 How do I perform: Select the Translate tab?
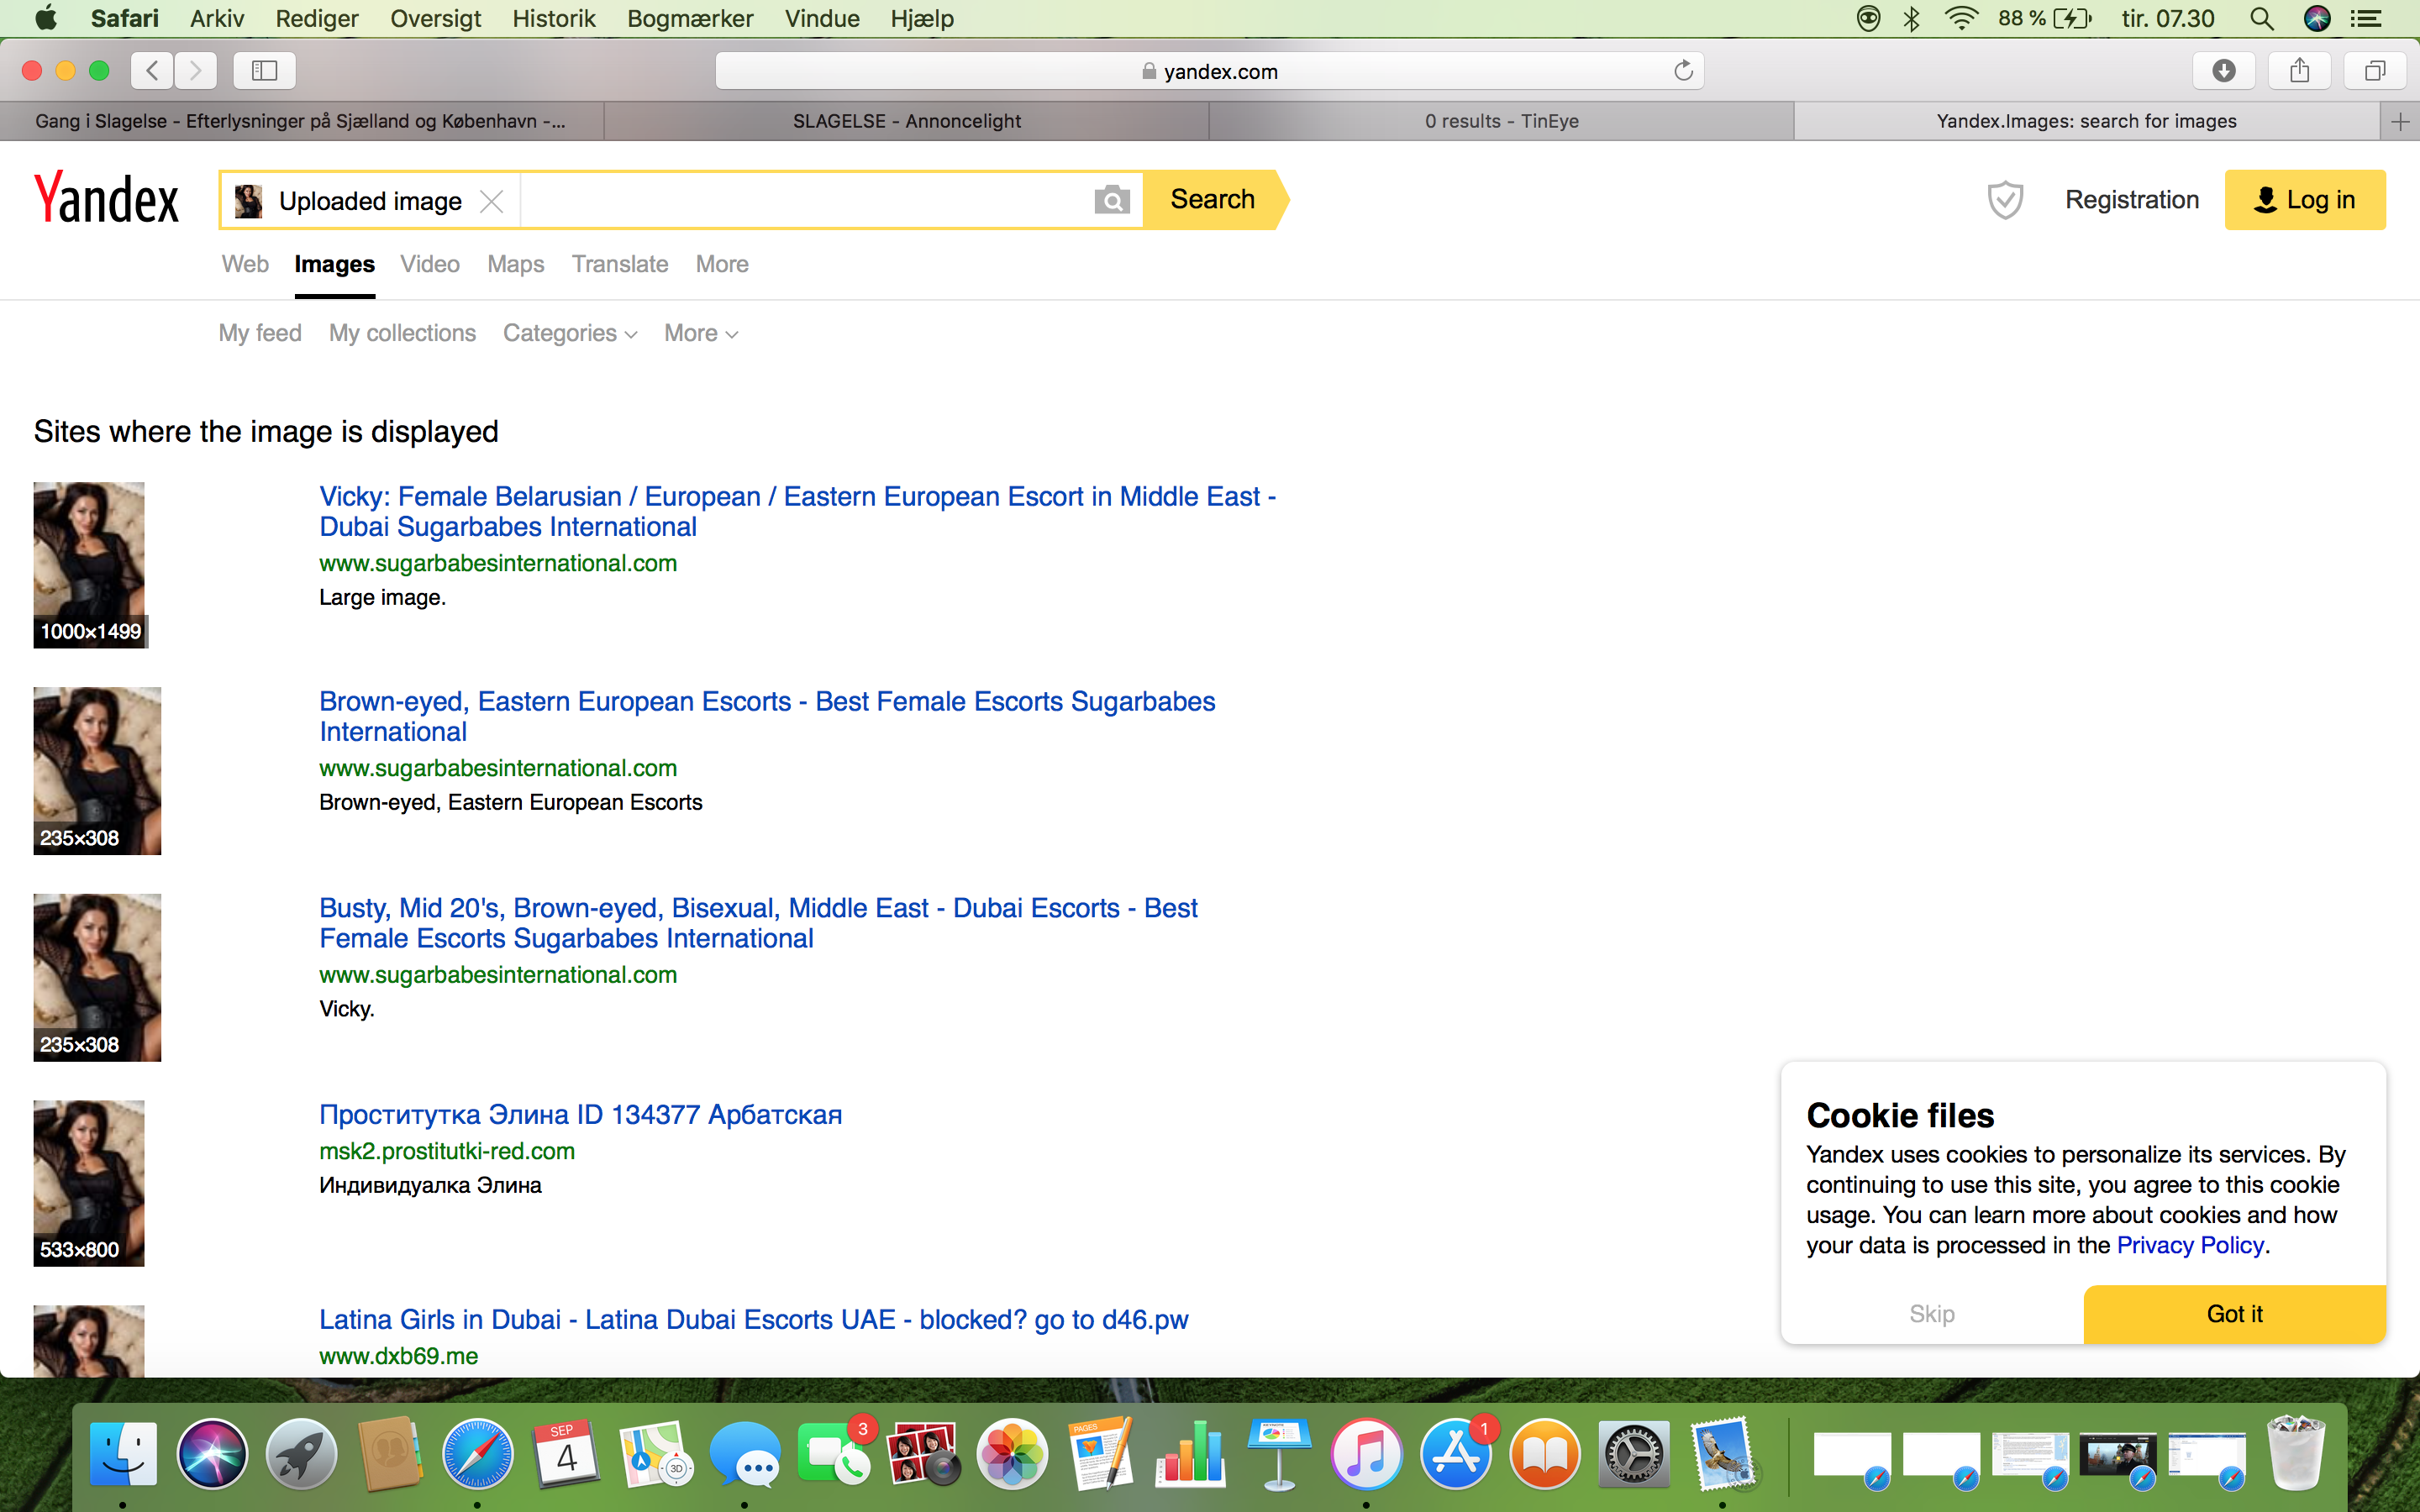[620, 264]
